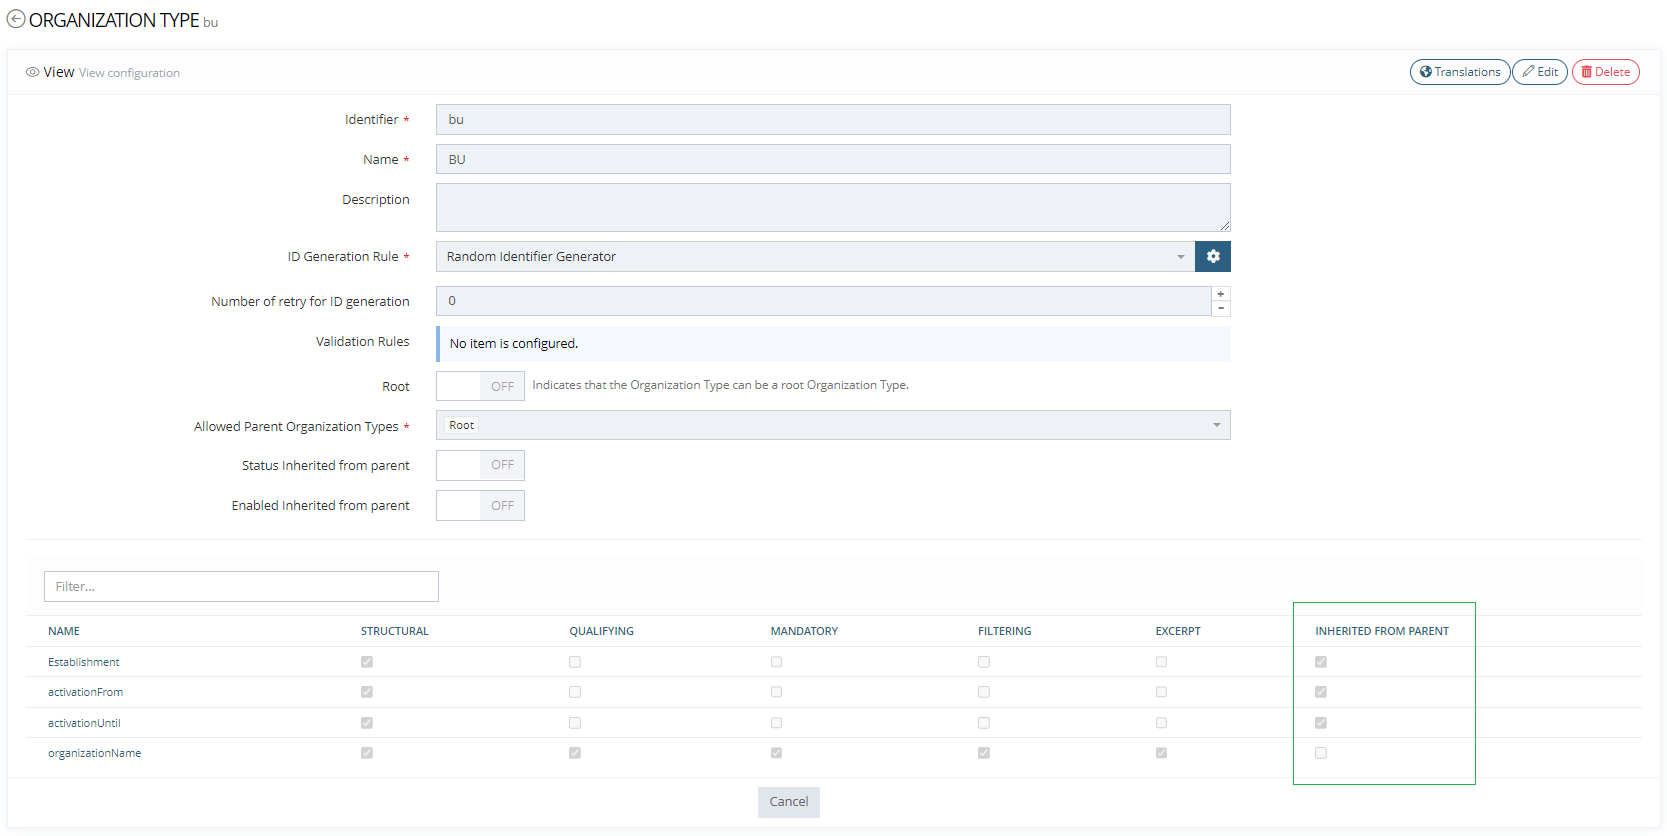Increase retry number with plus stepper

point(1220,294)
